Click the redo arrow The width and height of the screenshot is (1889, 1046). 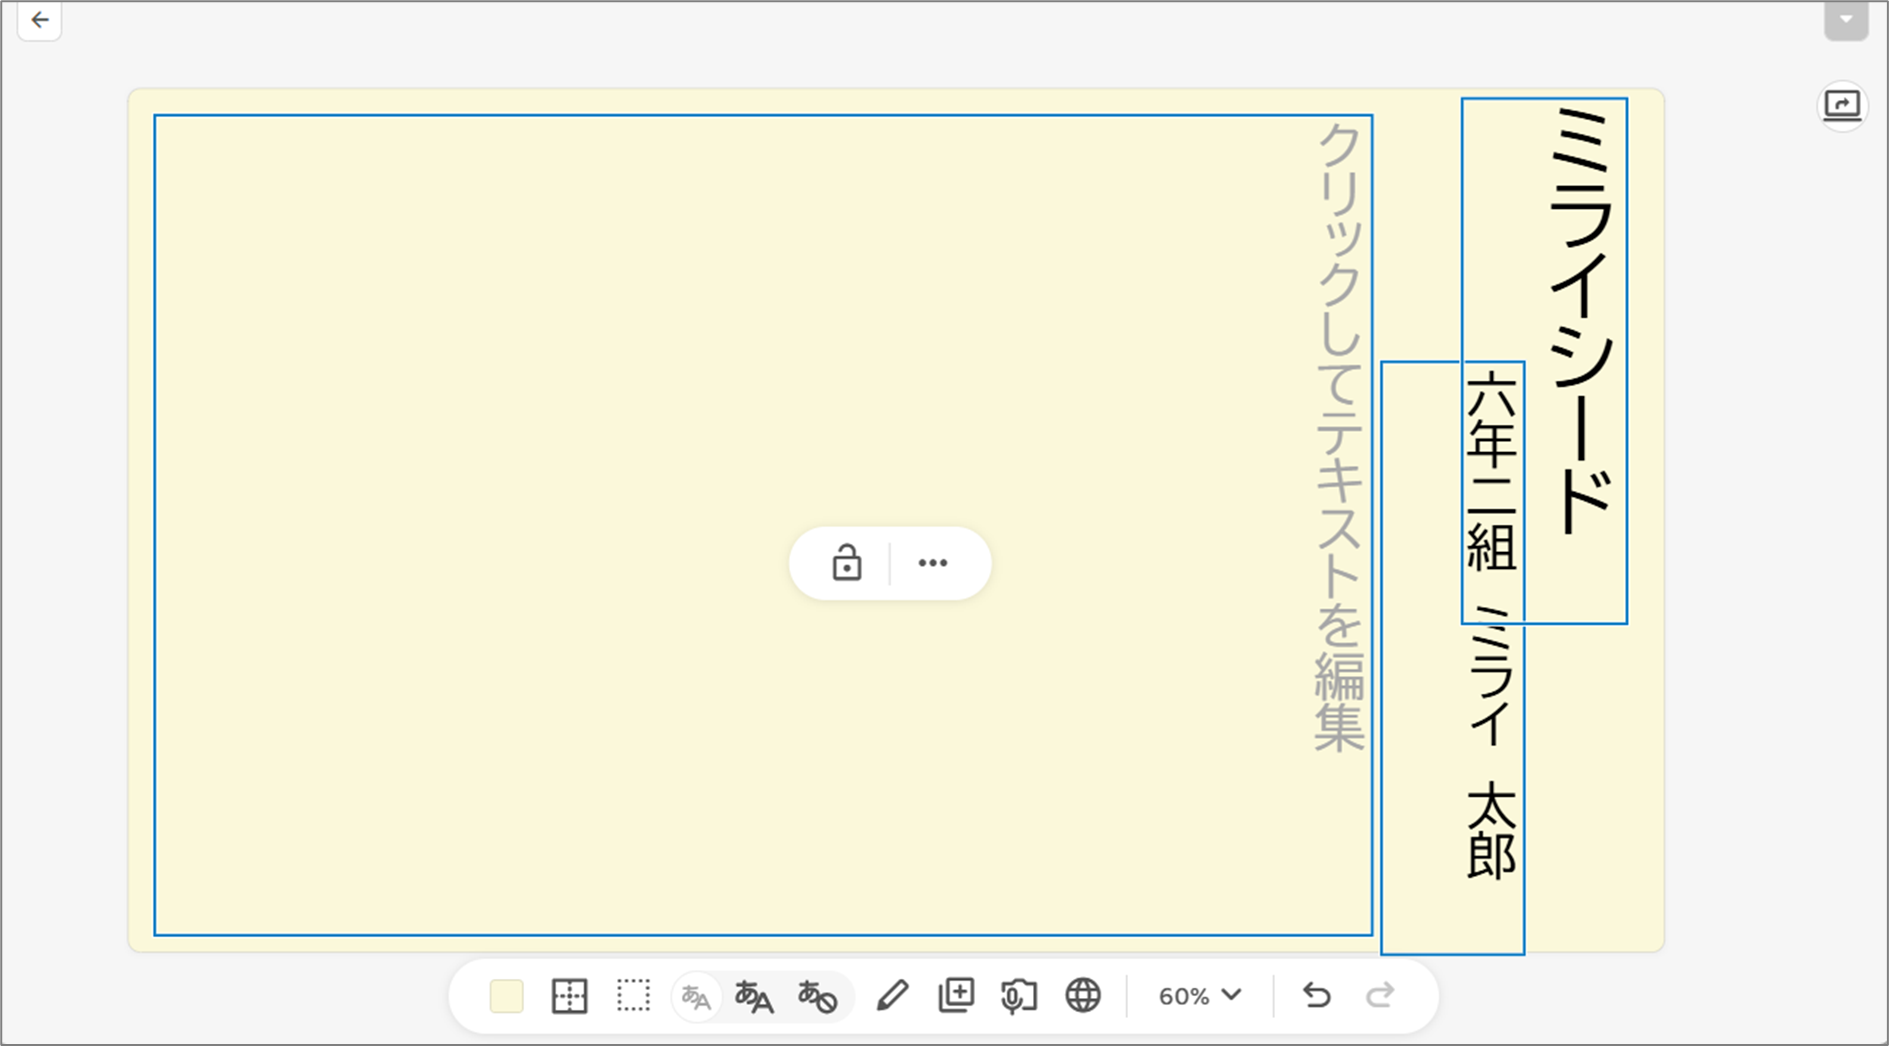[1380, 996]
